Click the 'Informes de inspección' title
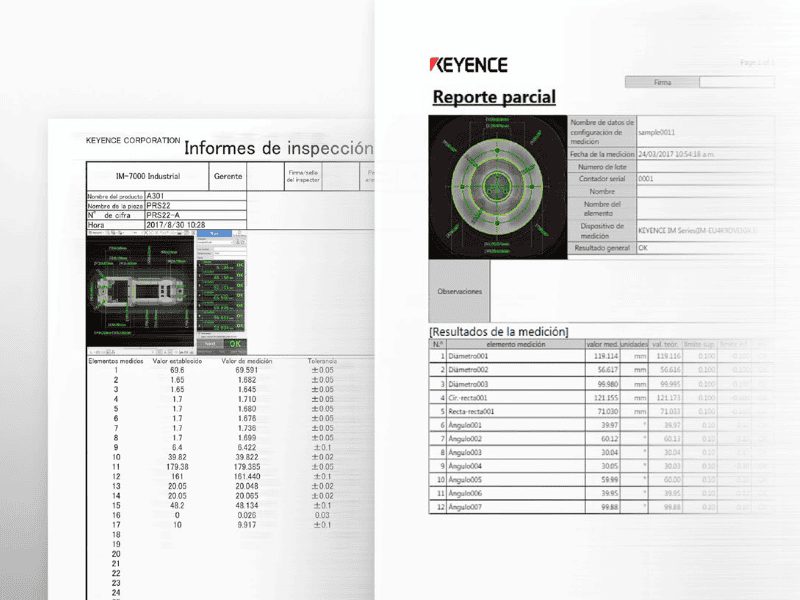 tap(279, 148)
